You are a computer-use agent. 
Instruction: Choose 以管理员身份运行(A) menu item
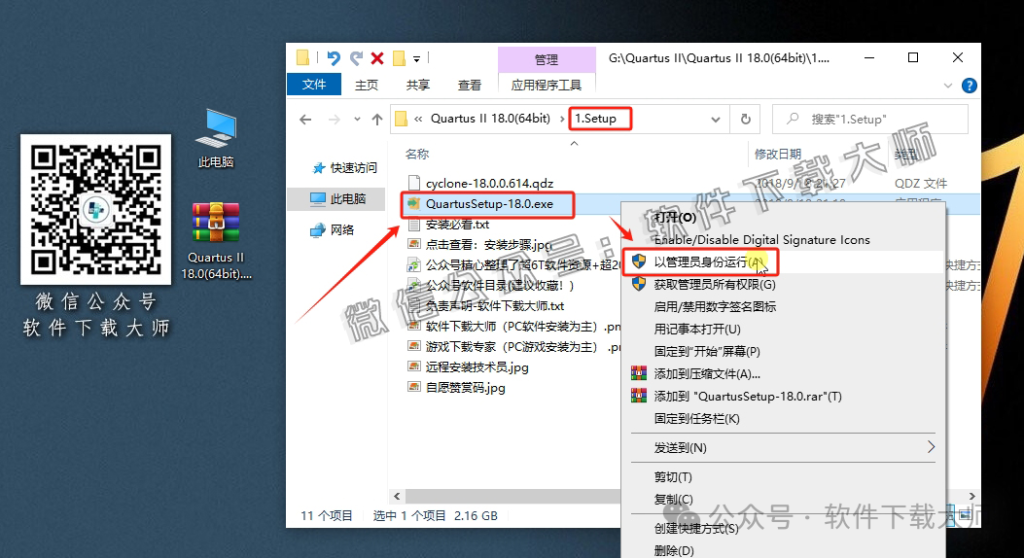(x=709, y=262)
